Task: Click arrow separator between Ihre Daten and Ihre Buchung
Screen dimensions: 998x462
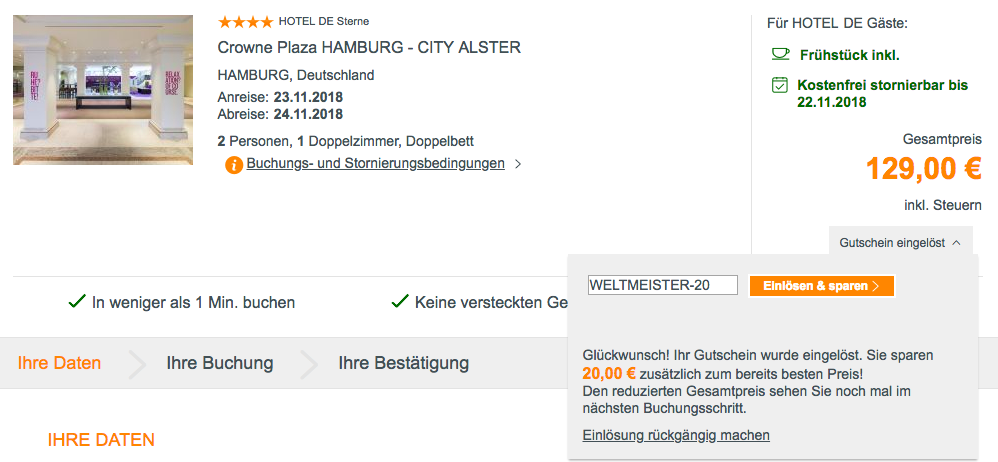Action: [136, 364]
